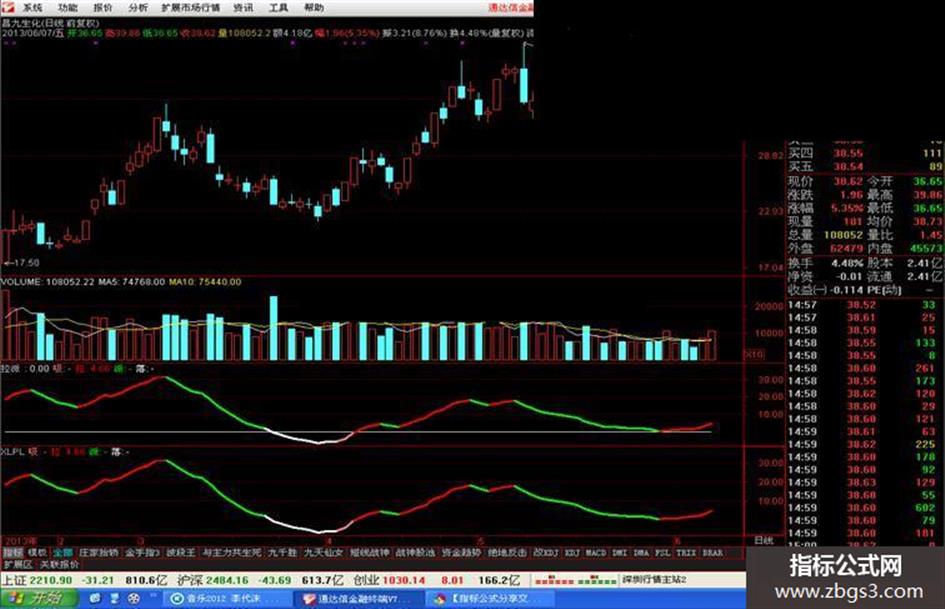Screen dimensions: 945x609
Task: Click 深圳行情主站2 server status
Action: (656, 580)
